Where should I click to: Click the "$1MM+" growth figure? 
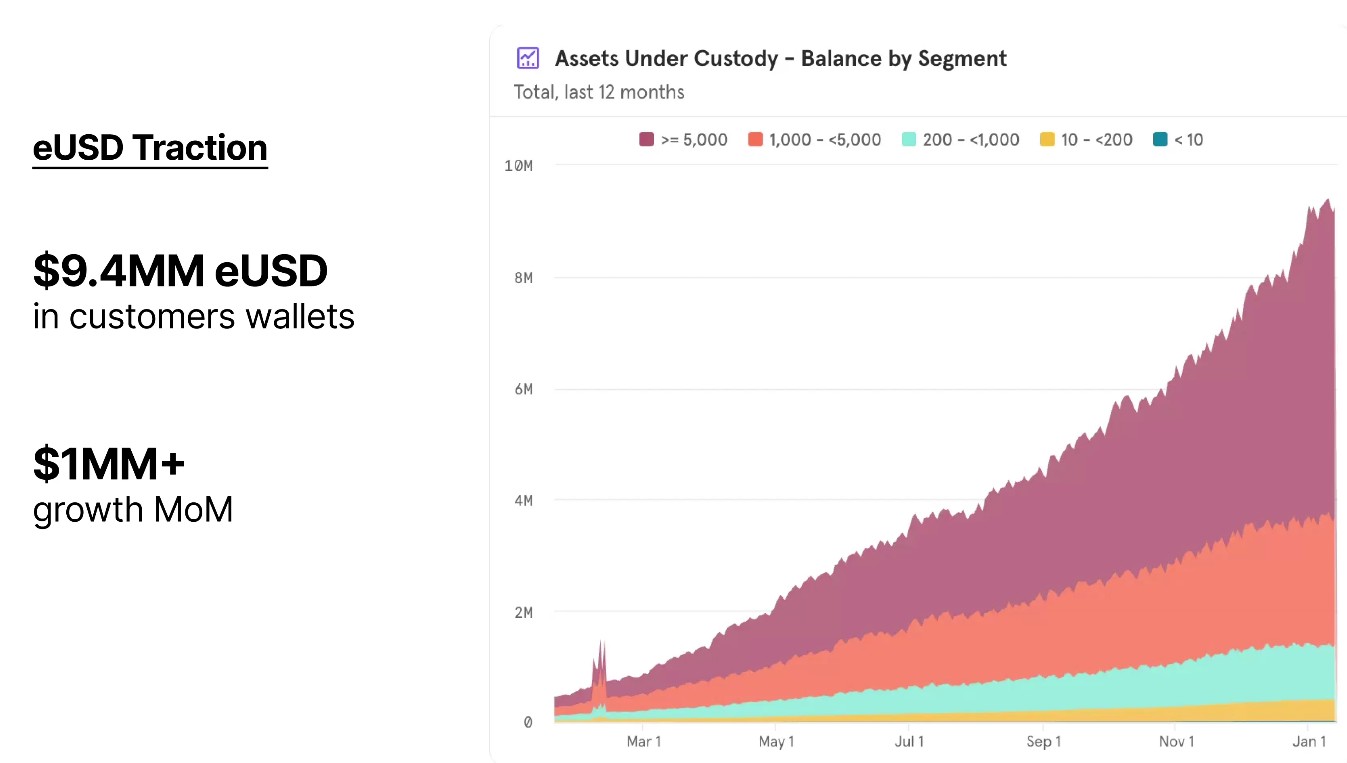pyautogui.click(x=109, y=464)
